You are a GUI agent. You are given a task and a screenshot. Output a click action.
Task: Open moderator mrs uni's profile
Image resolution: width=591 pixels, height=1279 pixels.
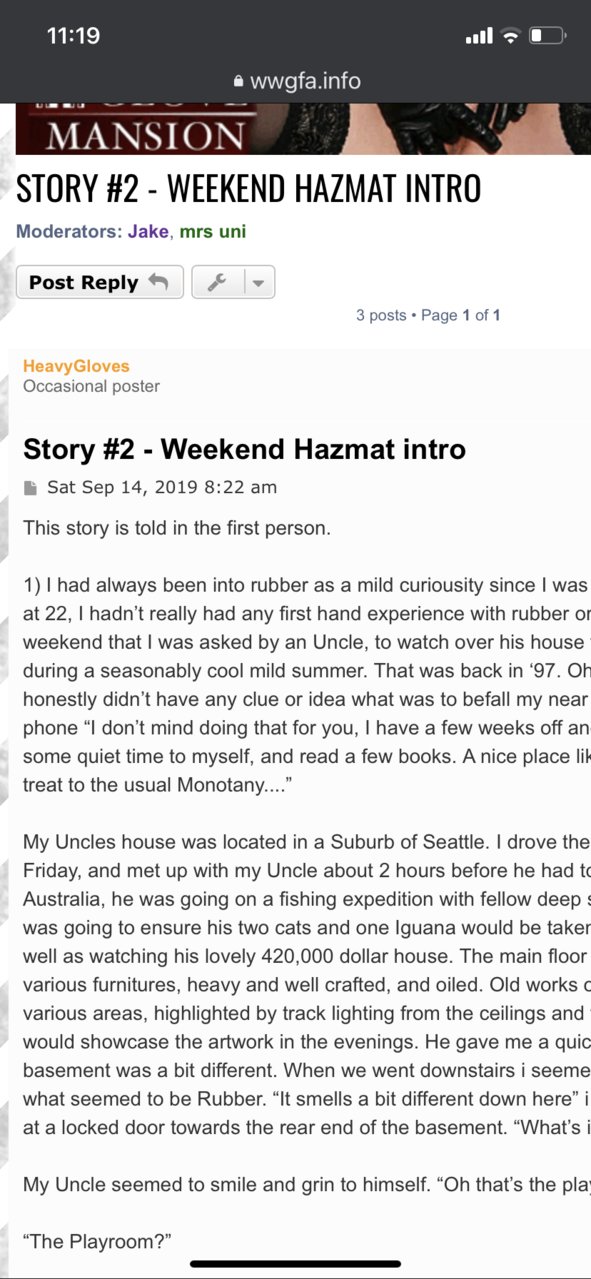coord(212,232)
